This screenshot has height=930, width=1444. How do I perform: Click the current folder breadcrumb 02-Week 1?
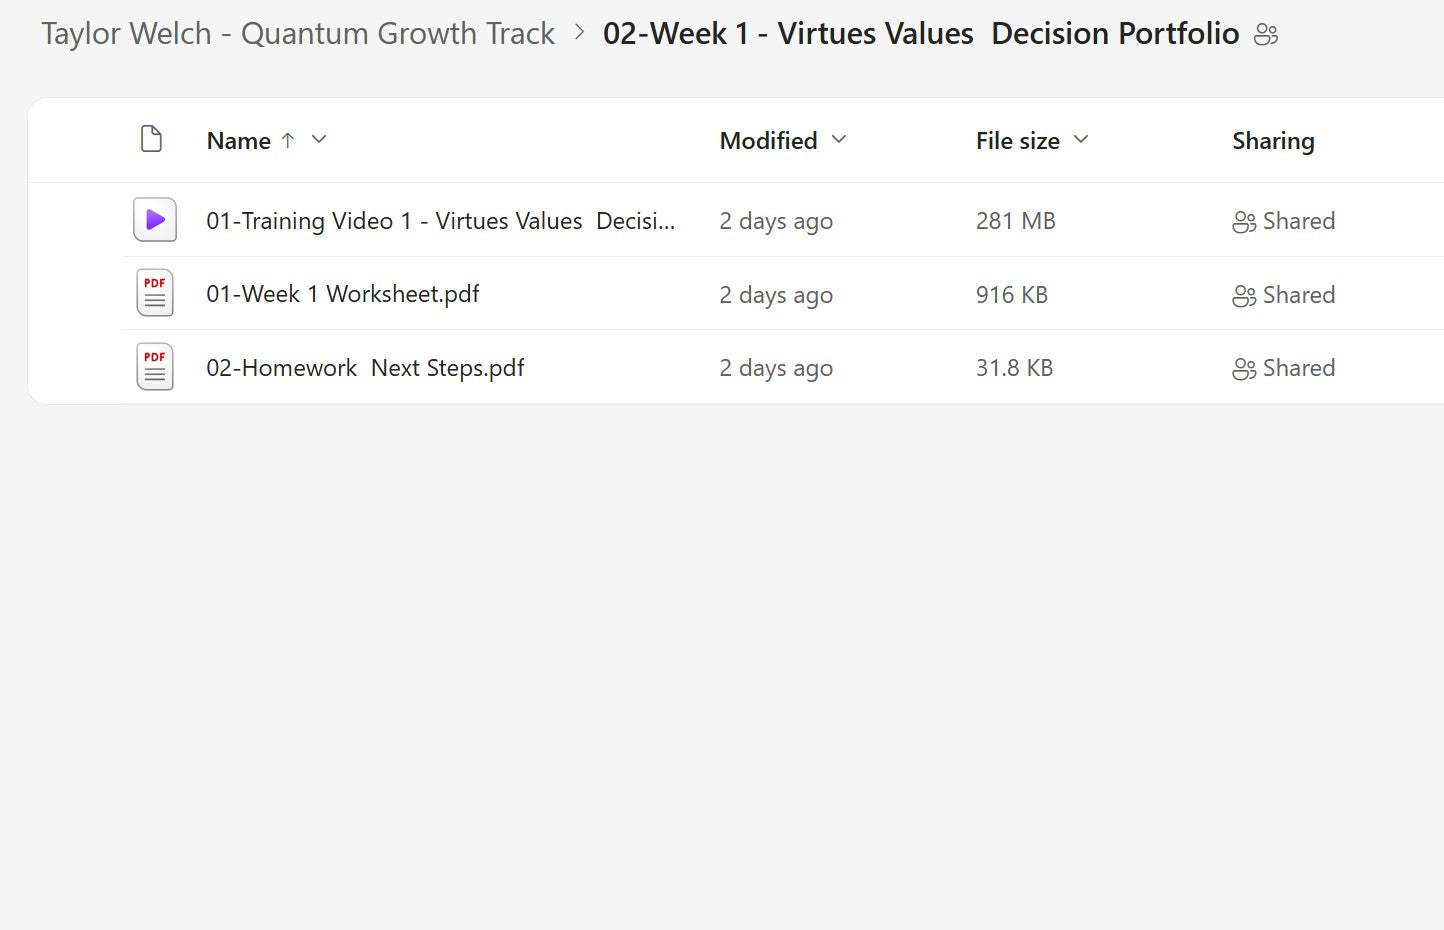pos(920,34)
